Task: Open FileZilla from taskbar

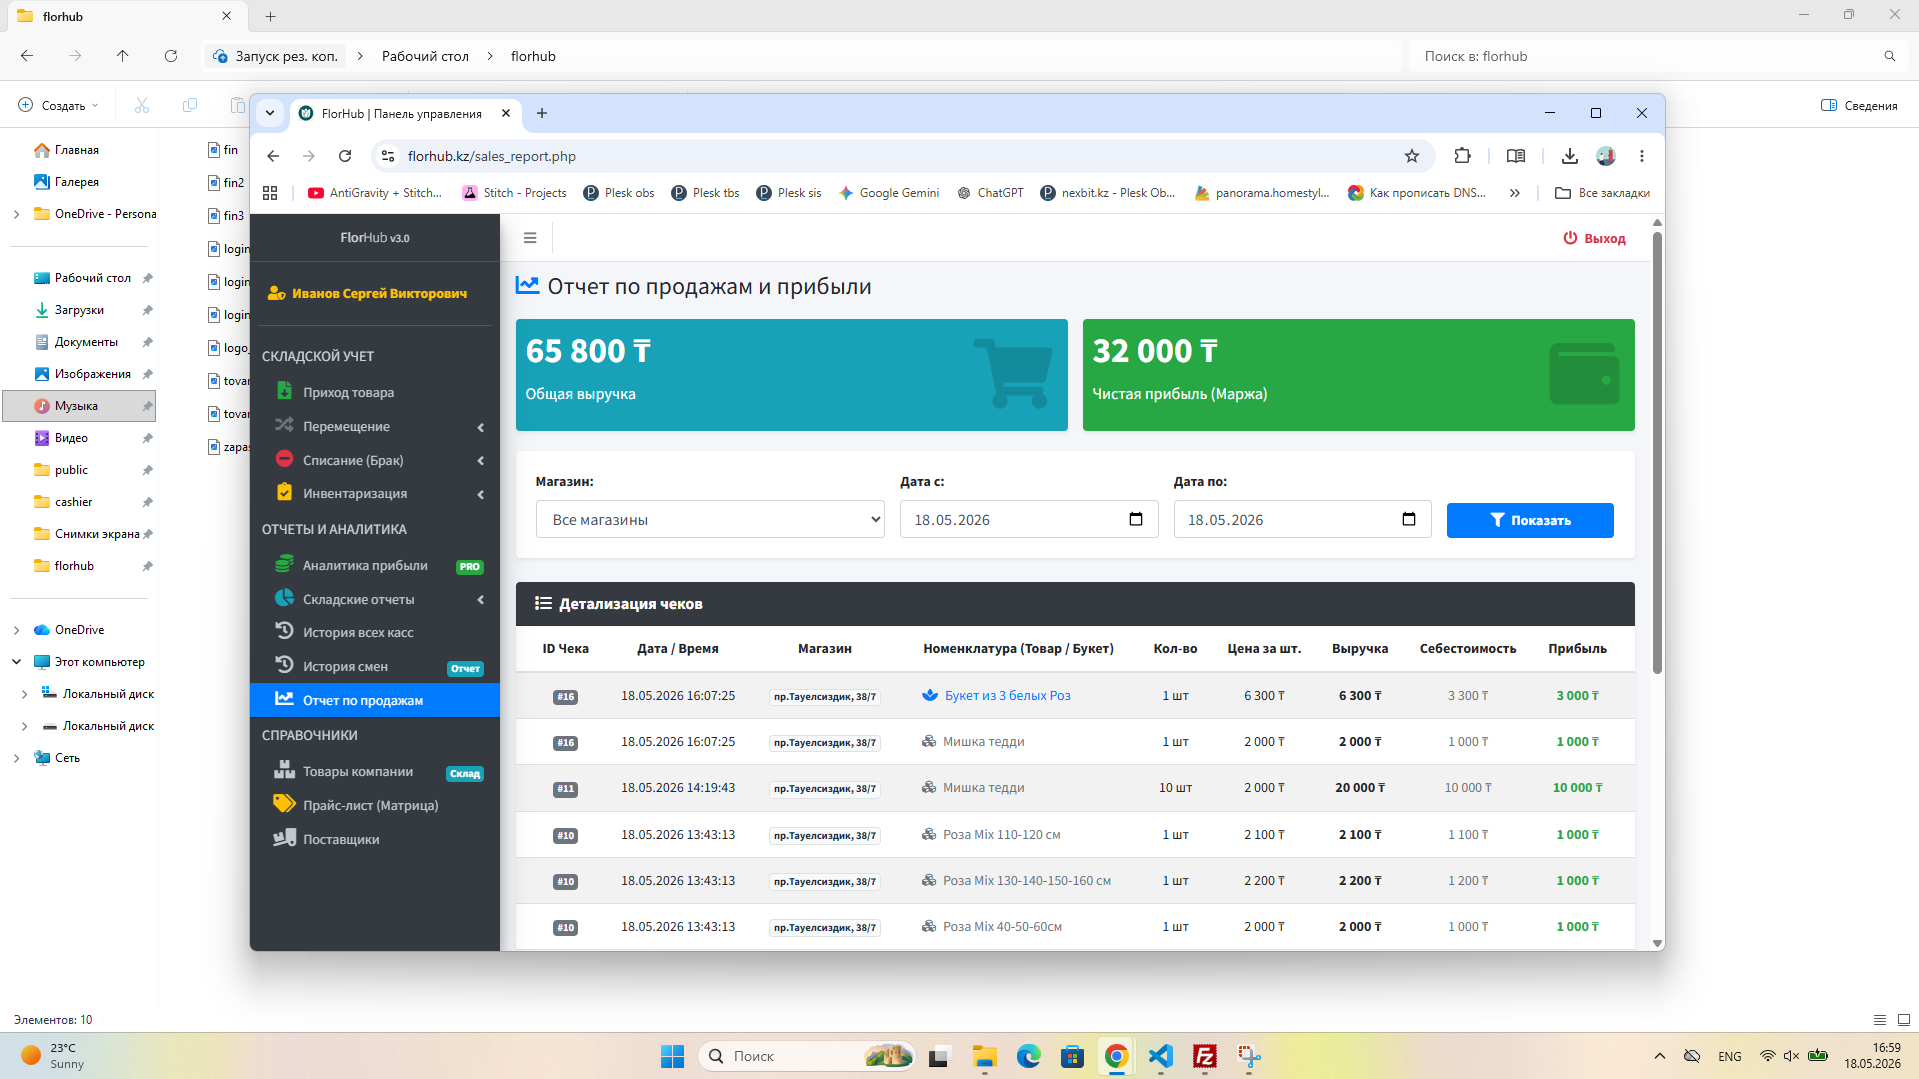Action: pos(1204,1056)
